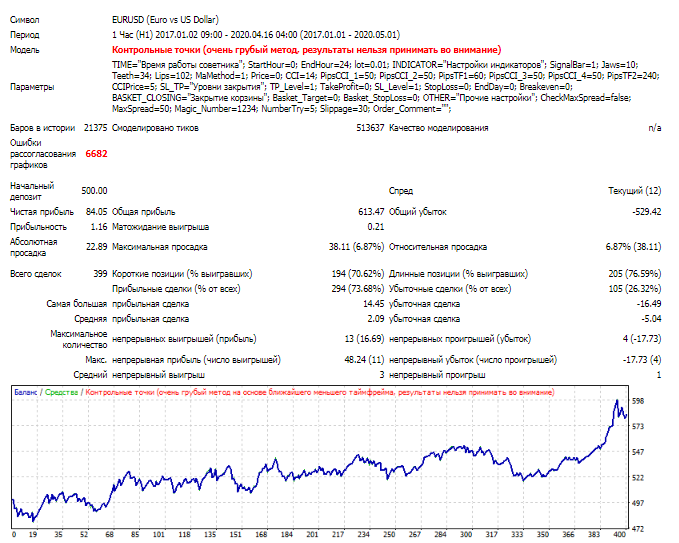Click the largest profit trade value 14.45
The height and width of the screenshot is (543, 679).
pyautogui.click(x=373, y=304)
